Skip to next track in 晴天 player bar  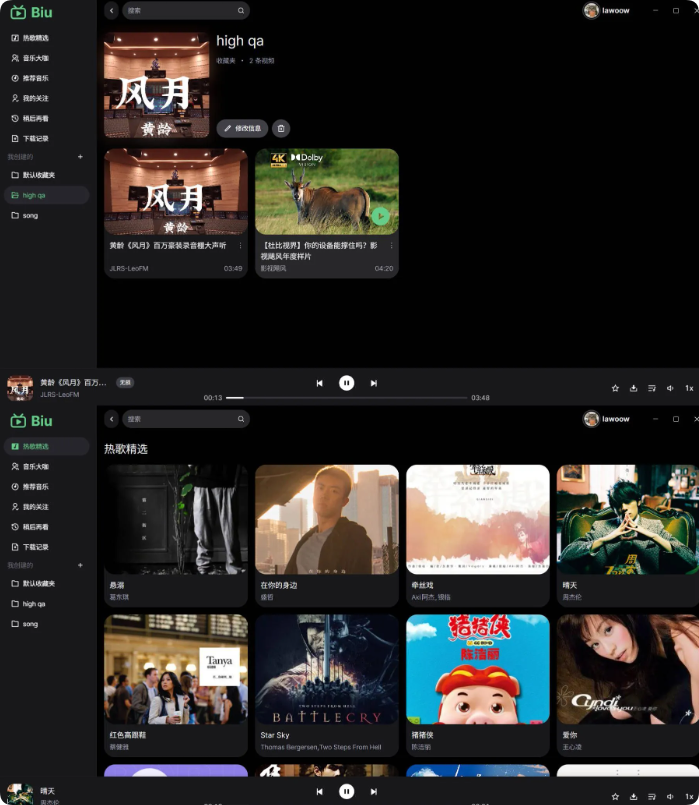(x=374, y=792)
